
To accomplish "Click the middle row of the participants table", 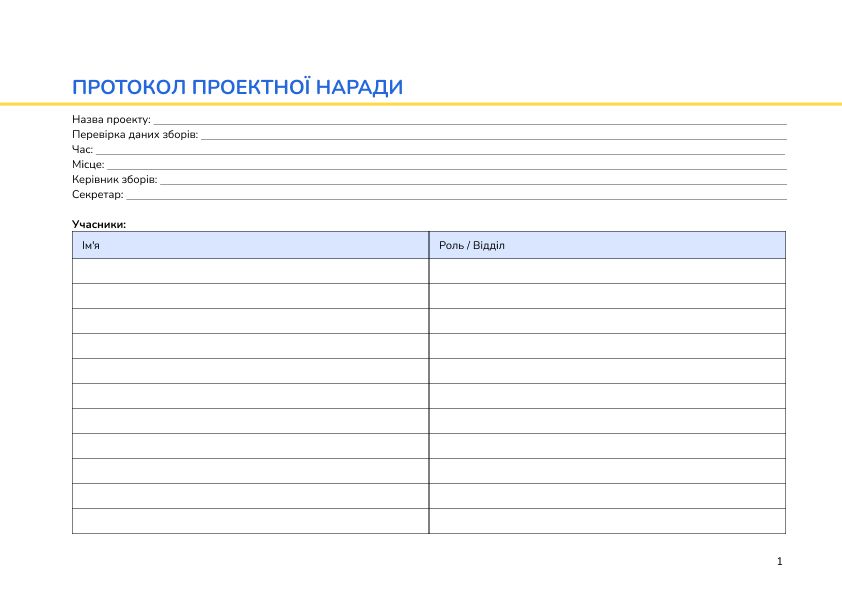I will tap(428, 395).
